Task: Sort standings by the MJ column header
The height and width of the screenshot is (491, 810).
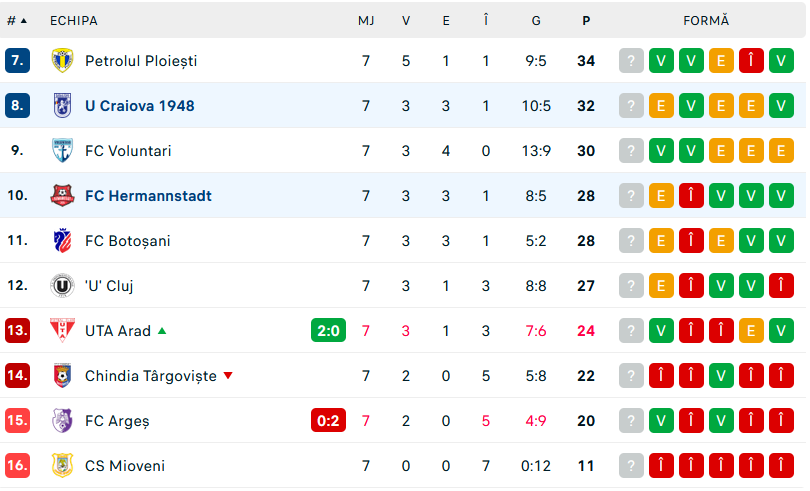Action: tap(366, 20)
